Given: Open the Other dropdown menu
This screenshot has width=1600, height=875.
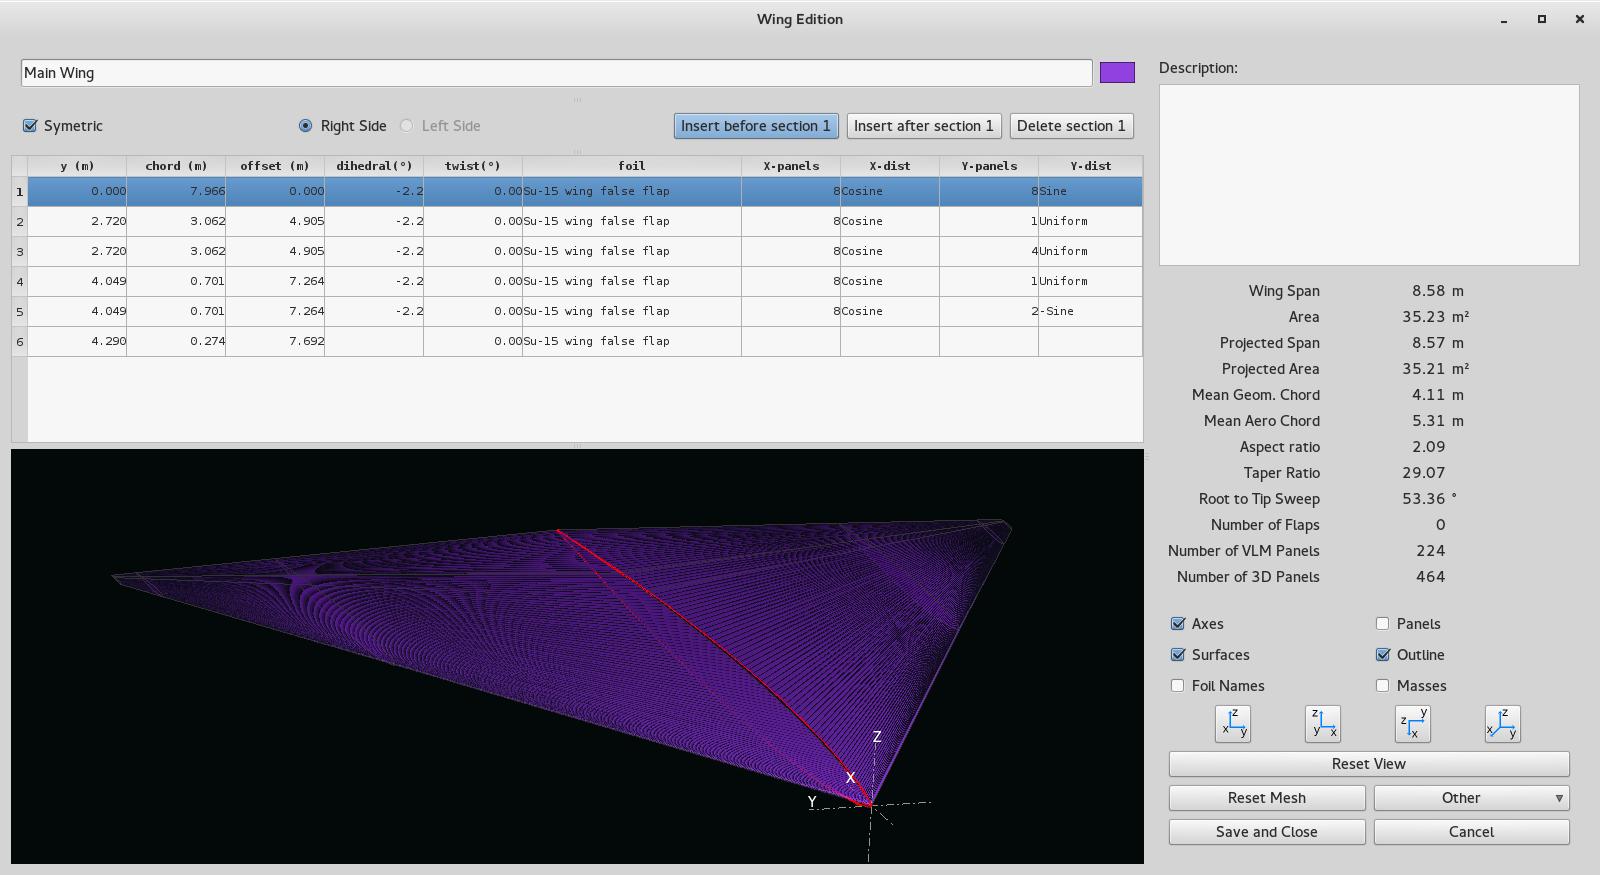Looking at the screenshot, I should [1471, 798].
